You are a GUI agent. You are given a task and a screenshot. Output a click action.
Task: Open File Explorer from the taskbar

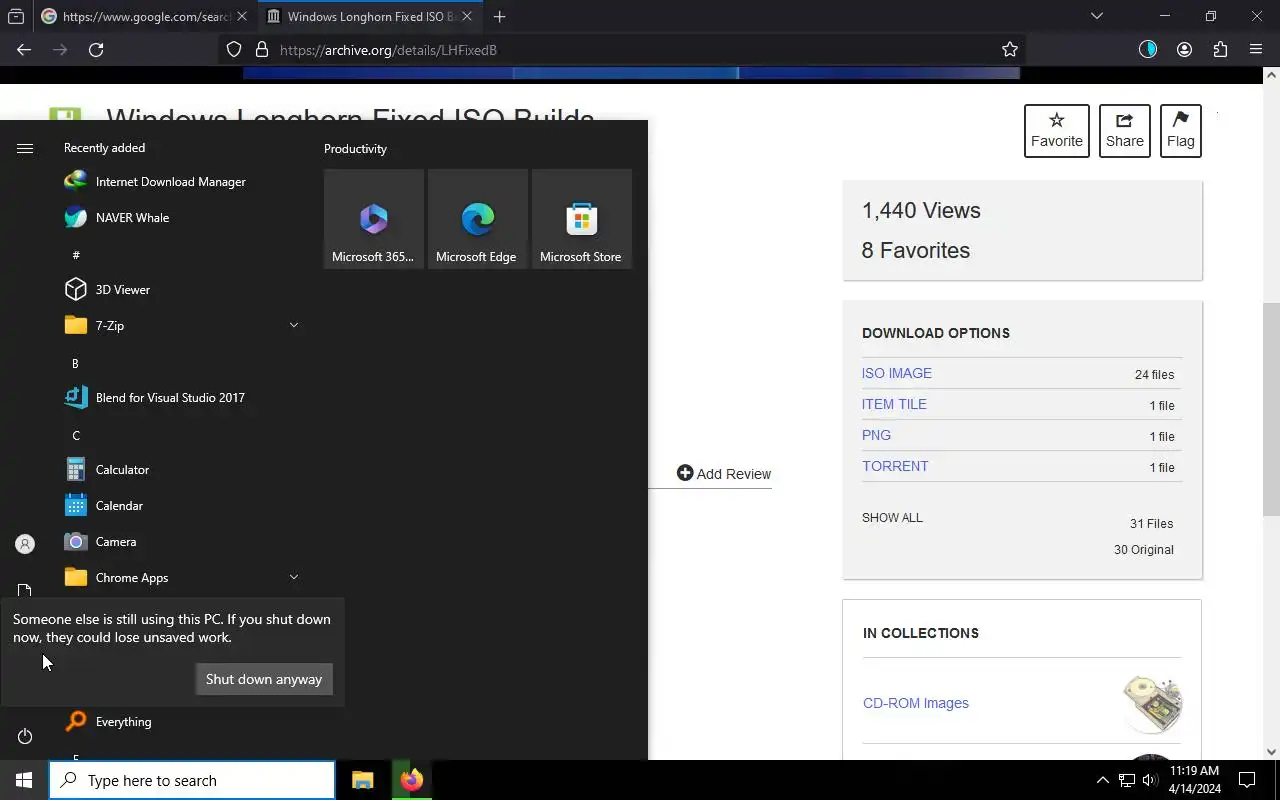click(x=362, y=780)
